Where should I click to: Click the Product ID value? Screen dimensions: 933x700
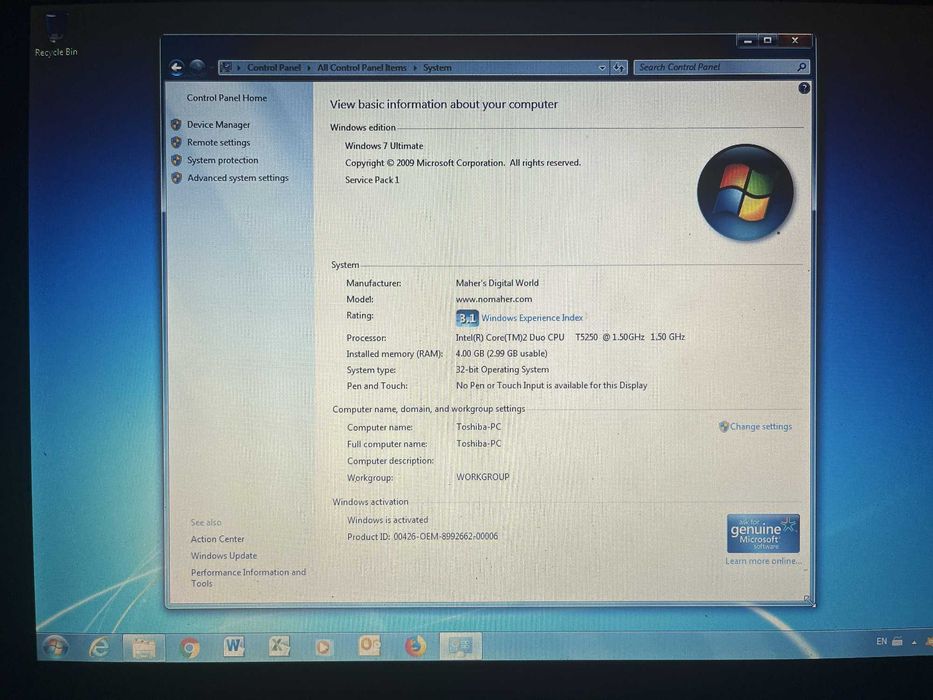(x=446, y=536)
